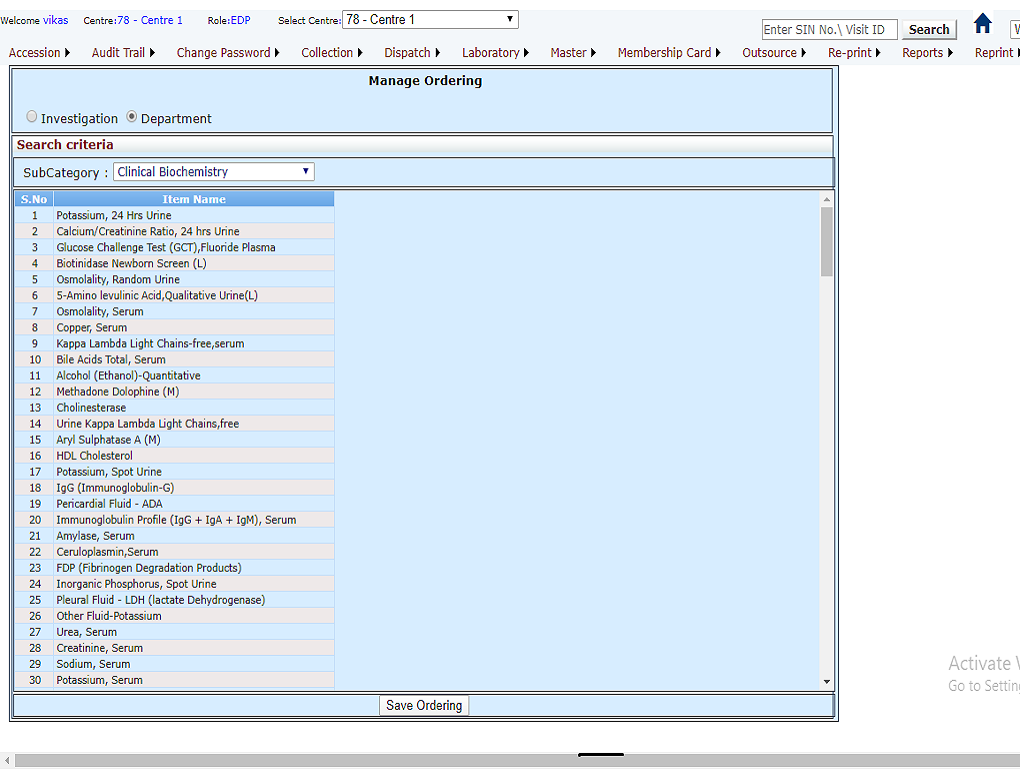1020x770 pixels.
Task: Select the HDL Cholesterol row
Action: 94,456
